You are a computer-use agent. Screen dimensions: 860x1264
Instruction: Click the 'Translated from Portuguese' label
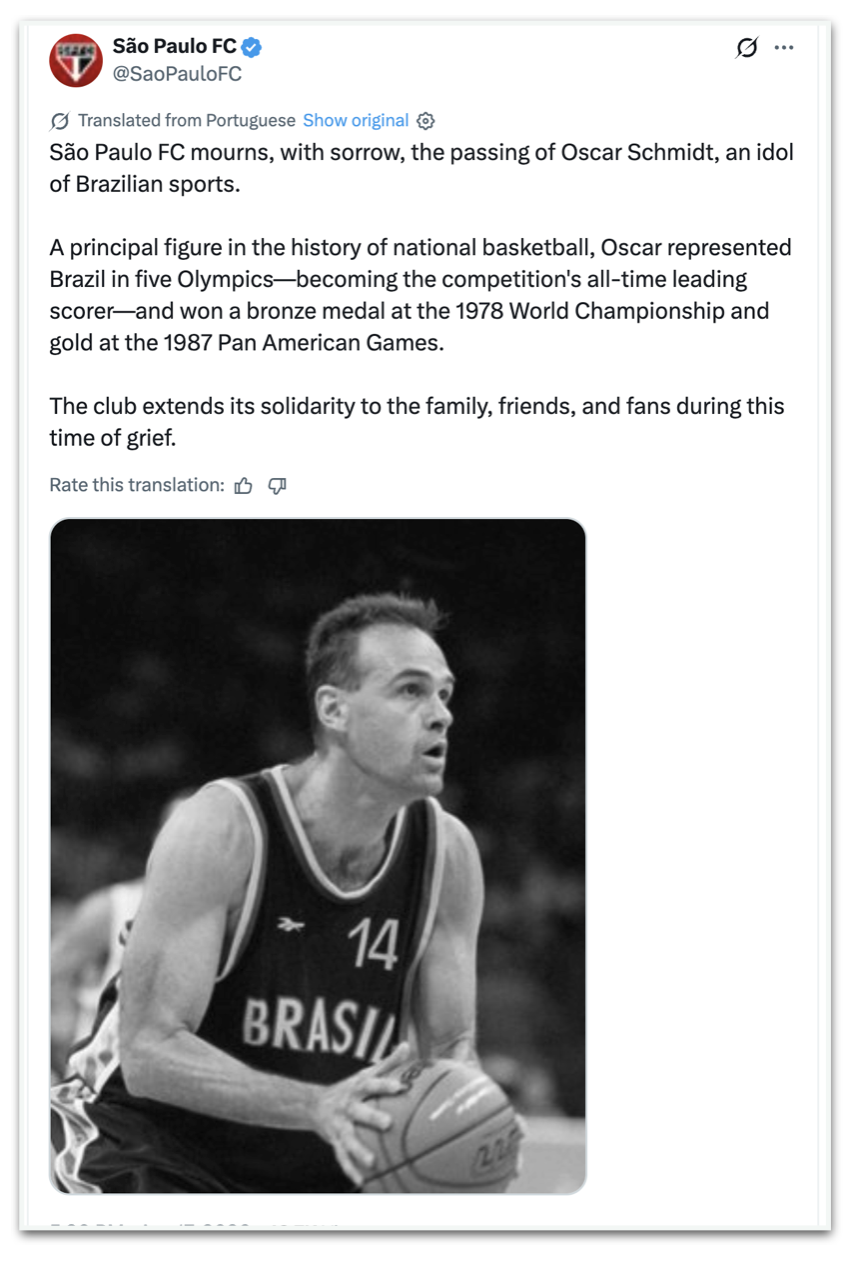tap(186, 121)
